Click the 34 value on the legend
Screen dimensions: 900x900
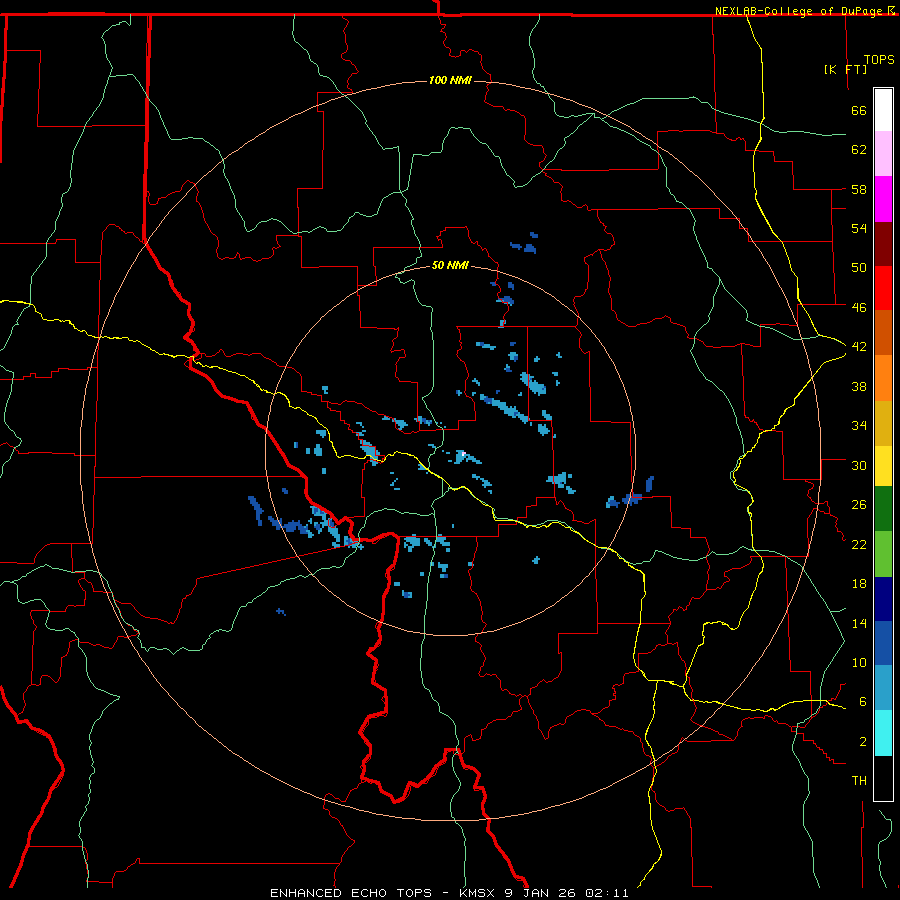coord(859,426)
